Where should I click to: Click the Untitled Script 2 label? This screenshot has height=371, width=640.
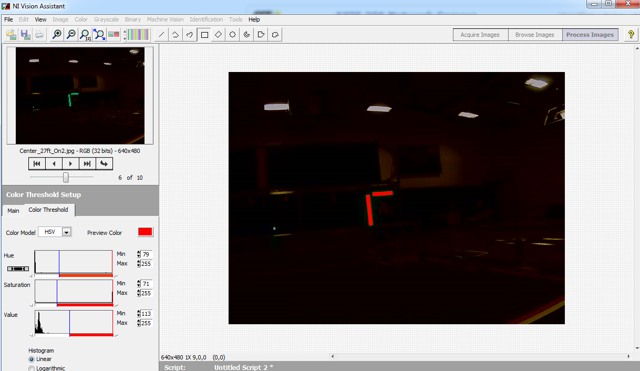click(x=243, y=367)
